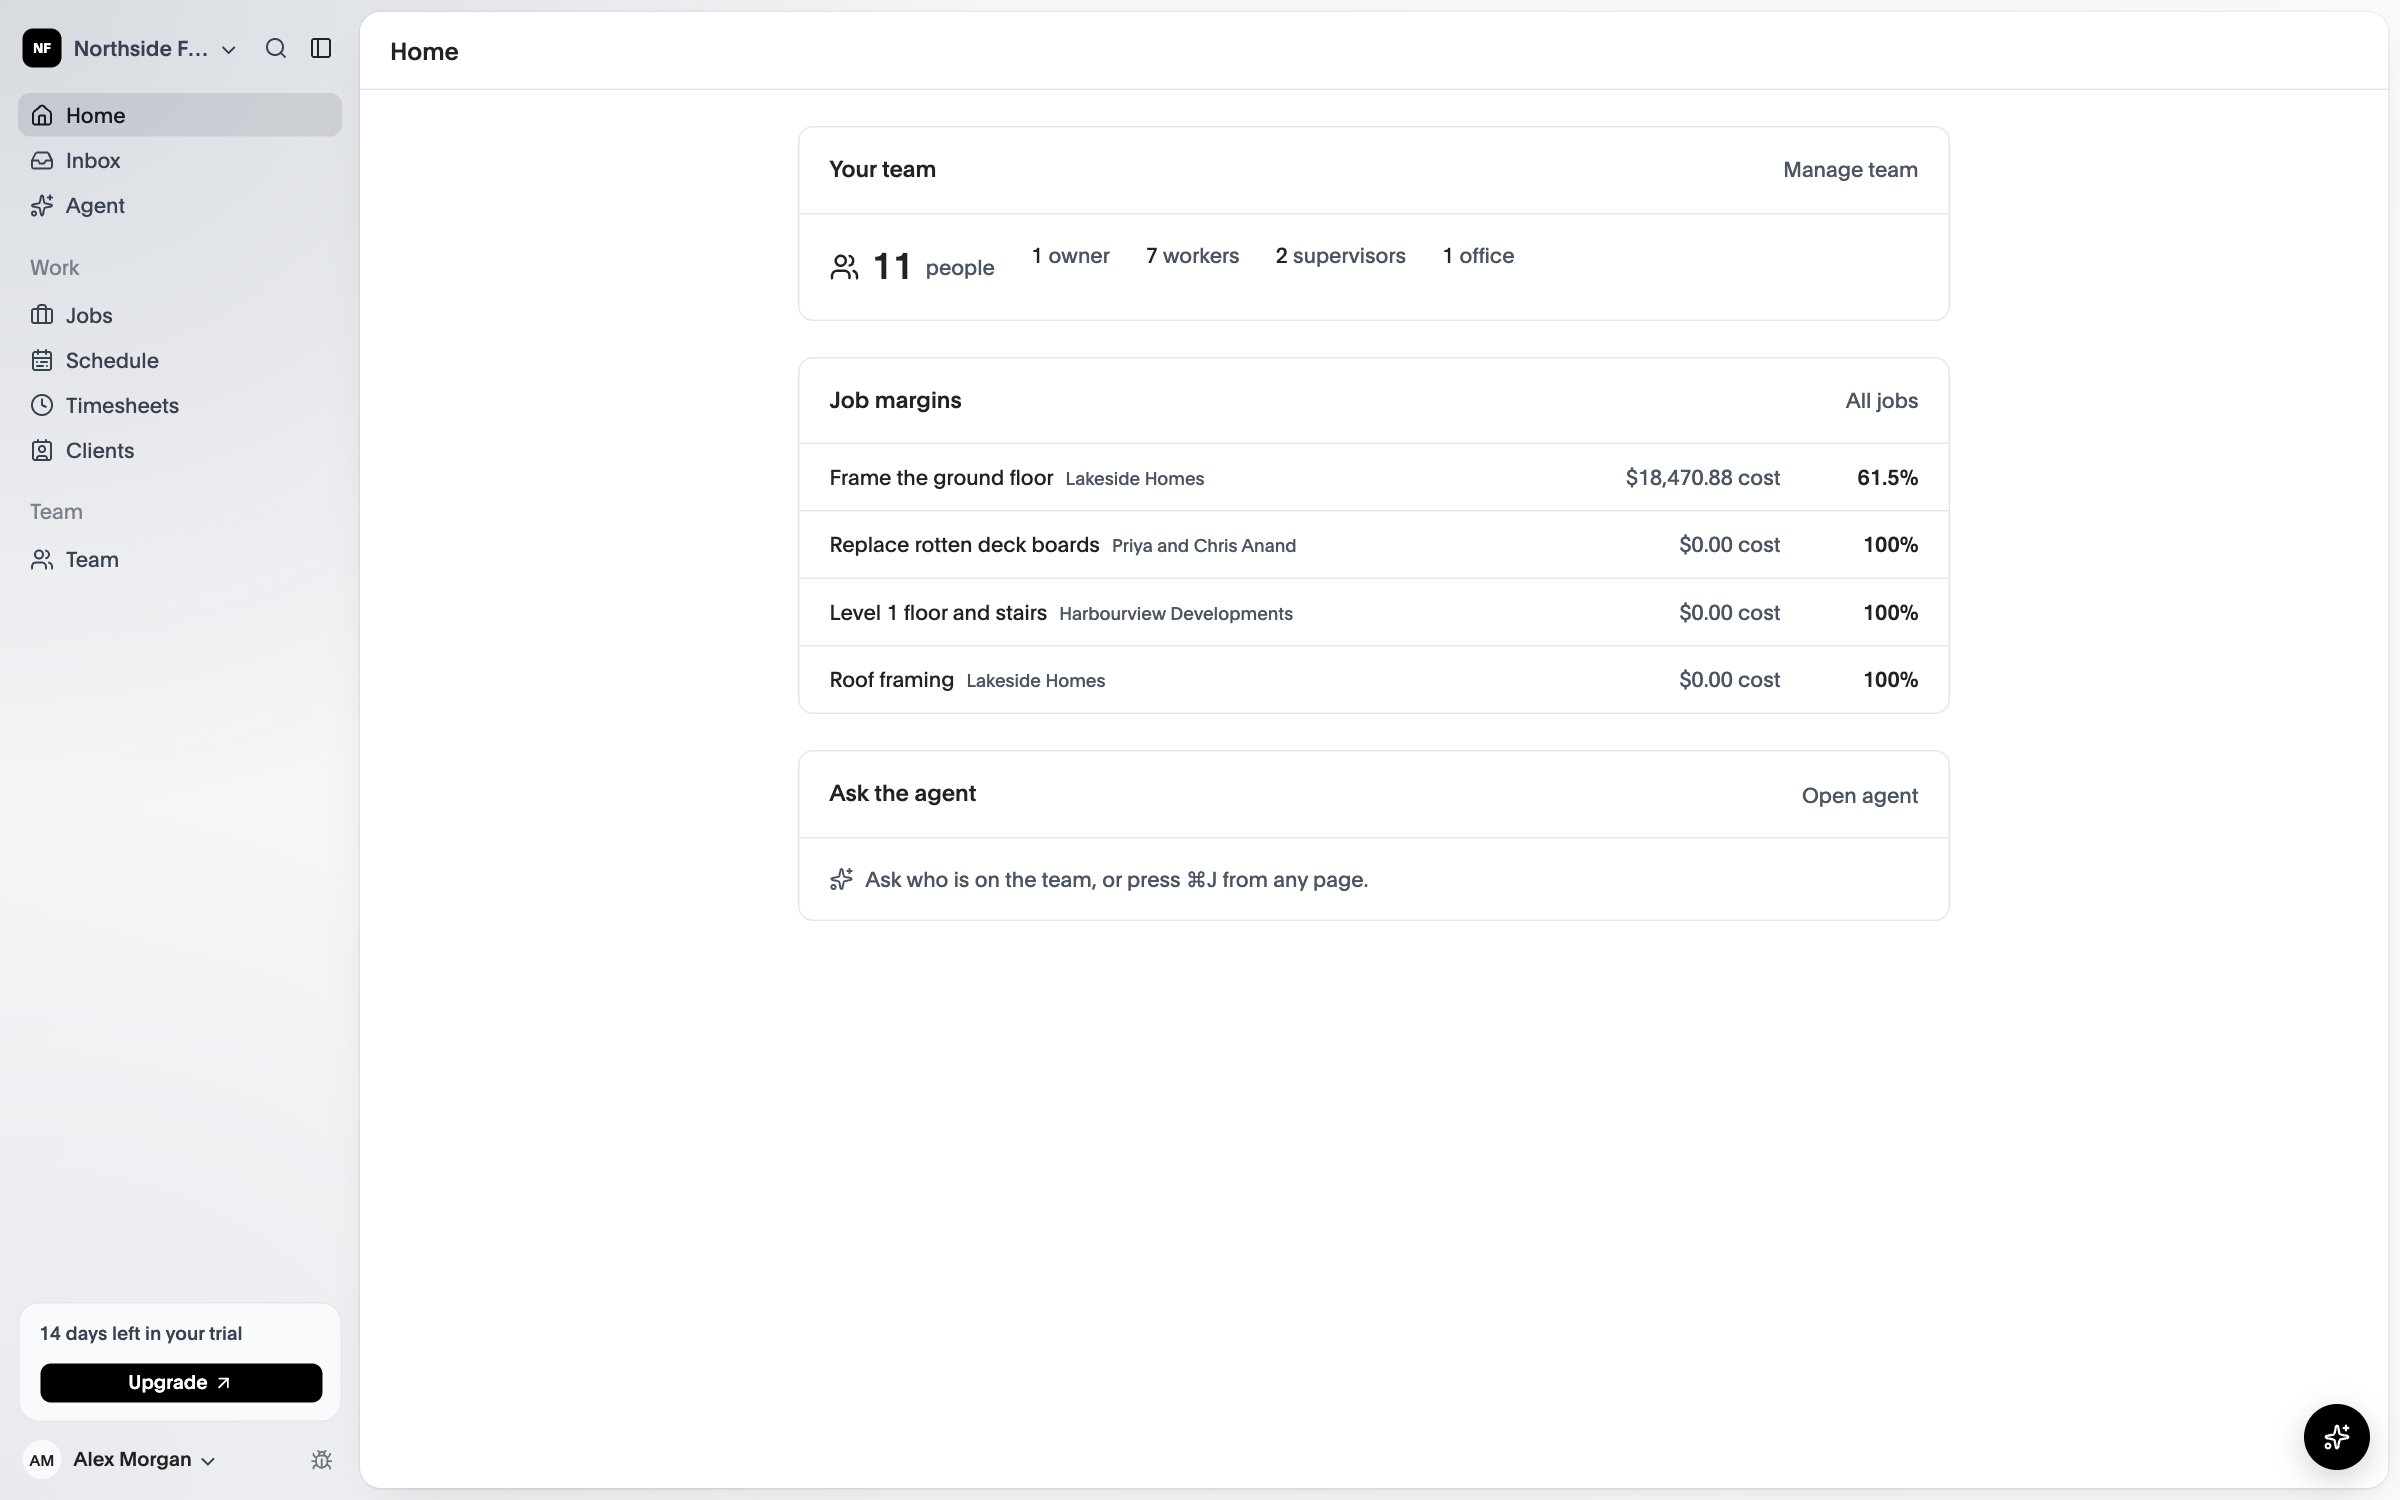Toggle the sidebar panel layout icon

pos(321,48)
